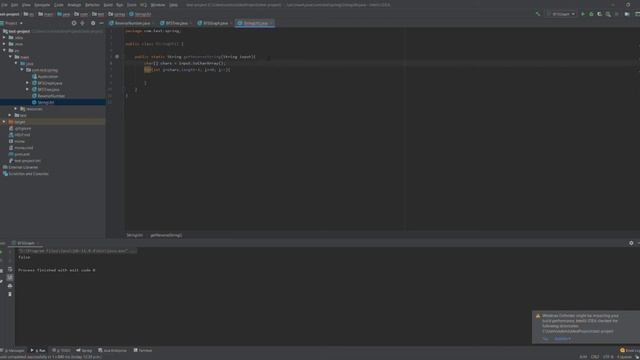The height and width of the screenshot is (360, 640).
Task: Select External Libraries node
Action: click(23, 167)
